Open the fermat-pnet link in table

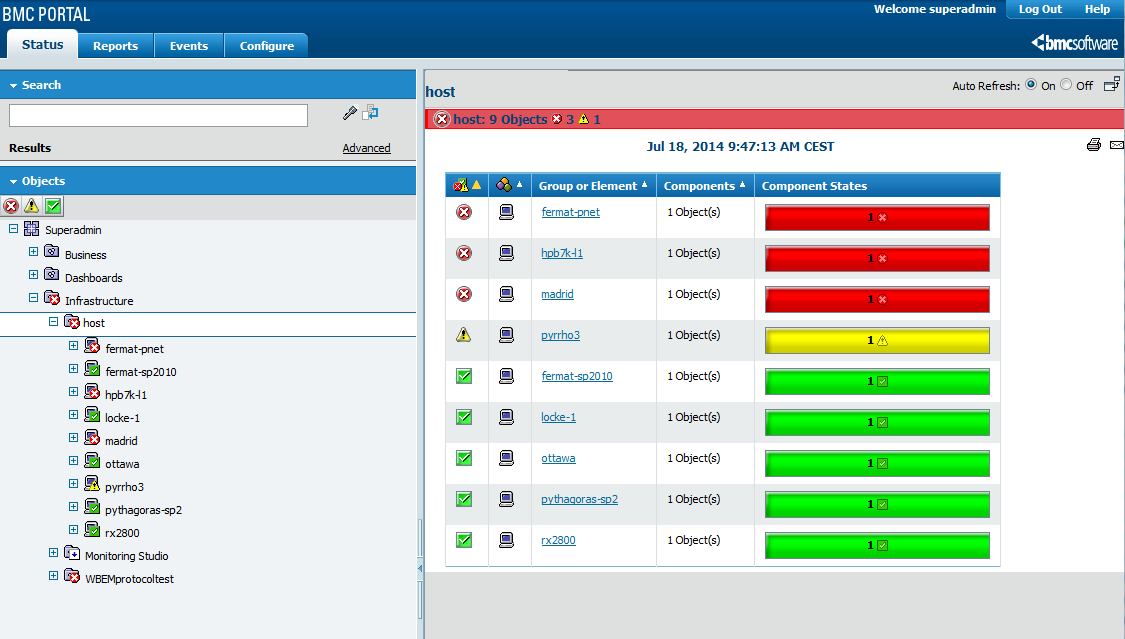coord(570,212)
